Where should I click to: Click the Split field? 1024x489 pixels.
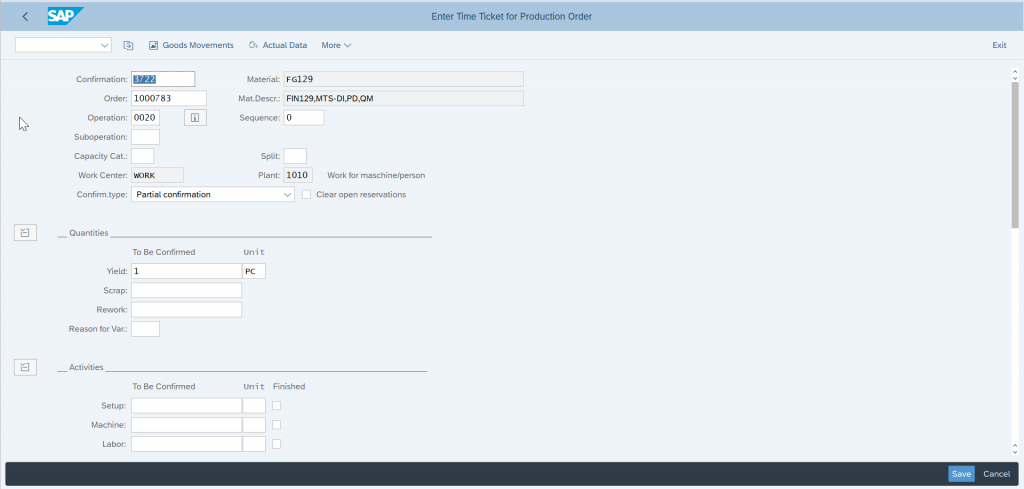point(295,156)
